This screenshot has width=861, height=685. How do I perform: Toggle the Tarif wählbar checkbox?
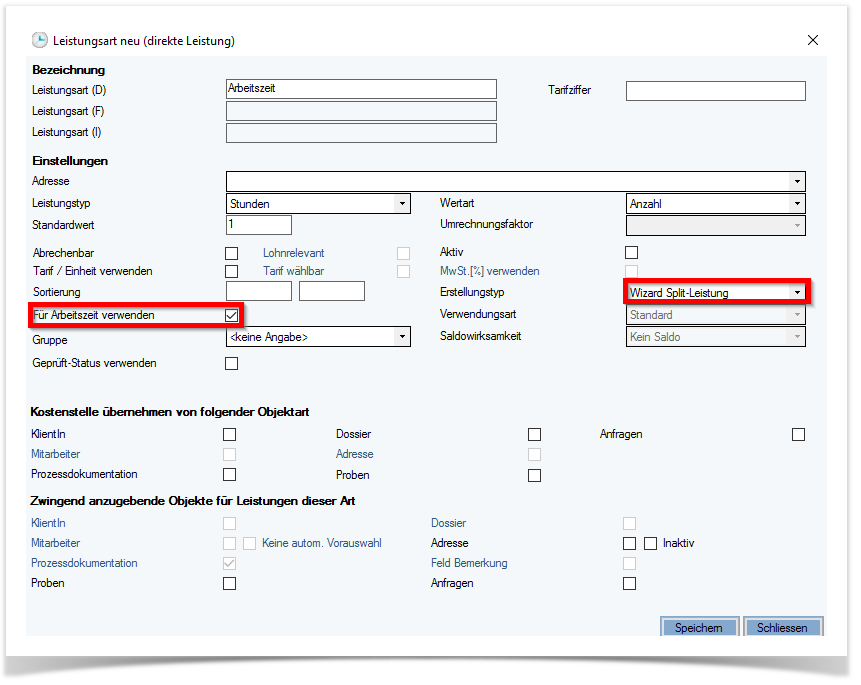point(404,271)
